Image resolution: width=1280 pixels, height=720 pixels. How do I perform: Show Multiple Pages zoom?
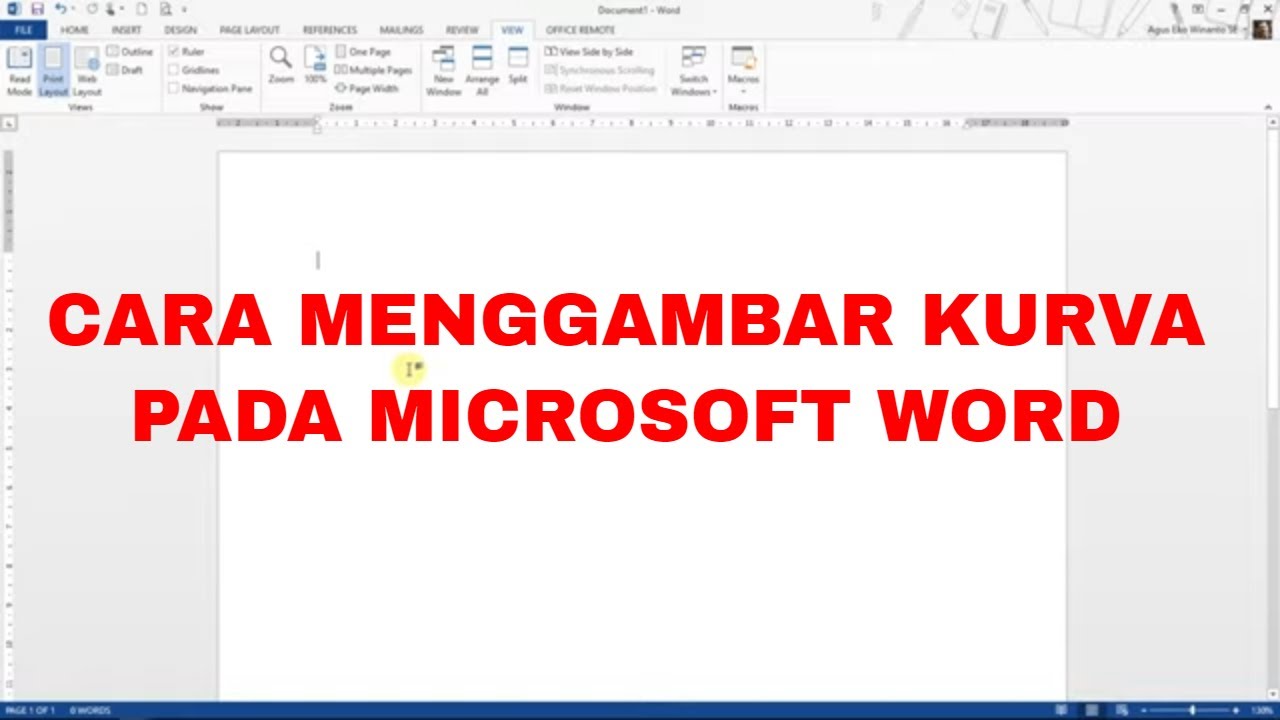[x=373, y=70]
